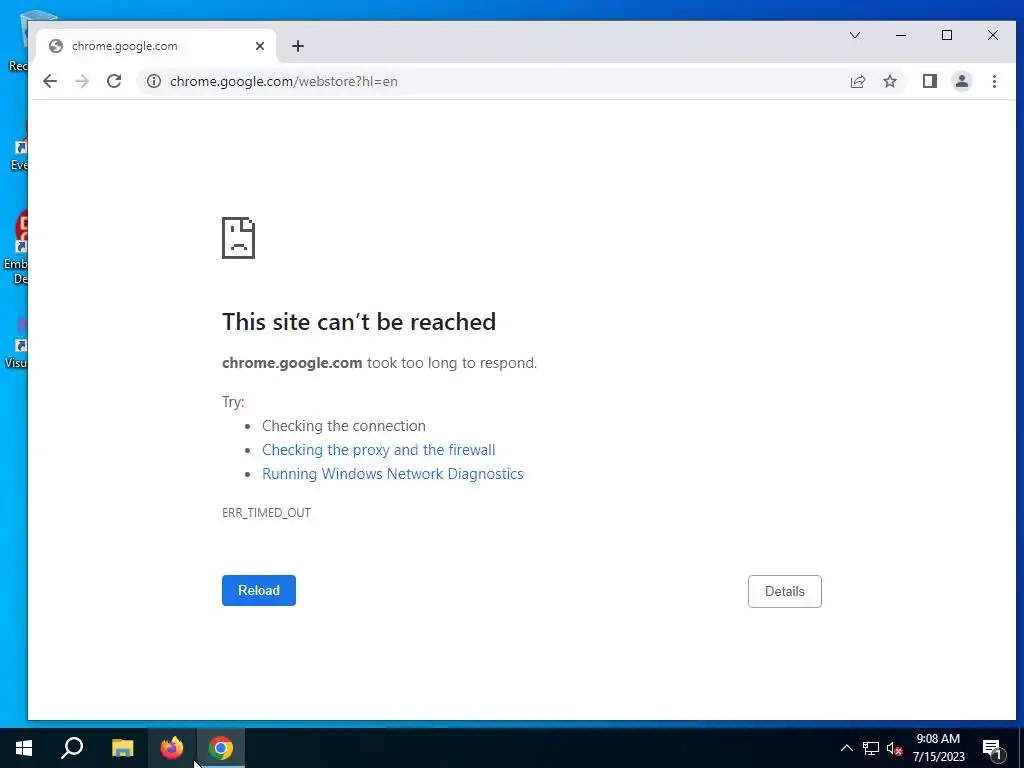
Task: Maximize the Chrome window
Action: (946, 35)
